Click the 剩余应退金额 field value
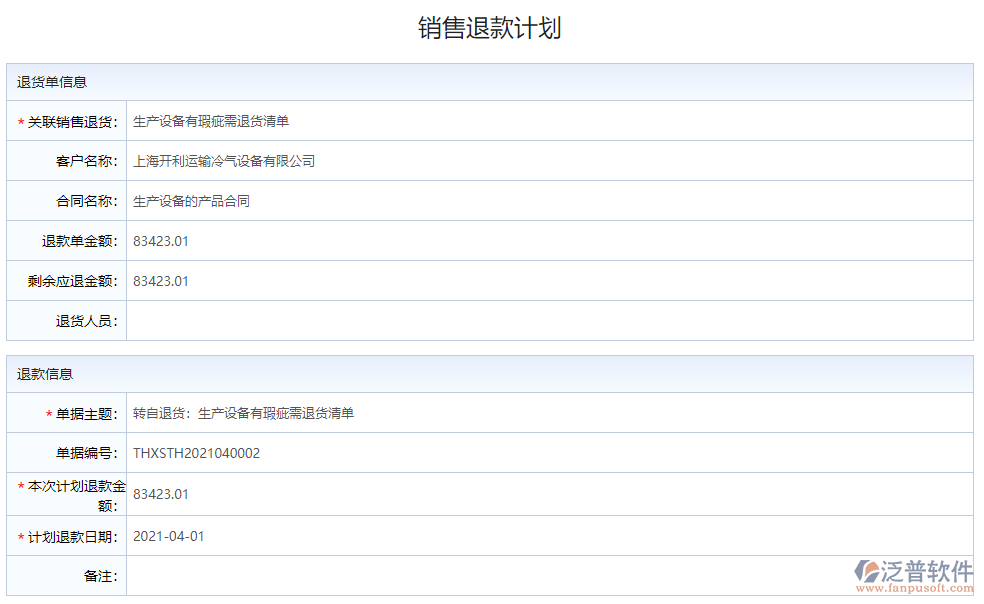The width and height of the screenshot is (984, 604). [x=159, y=281]
